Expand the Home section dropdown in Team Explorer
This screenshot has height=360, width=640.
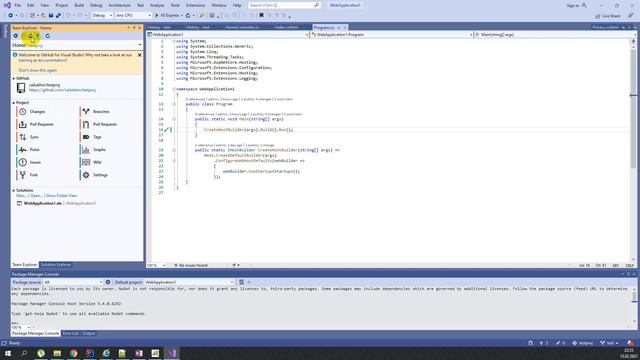coord(140,45)
